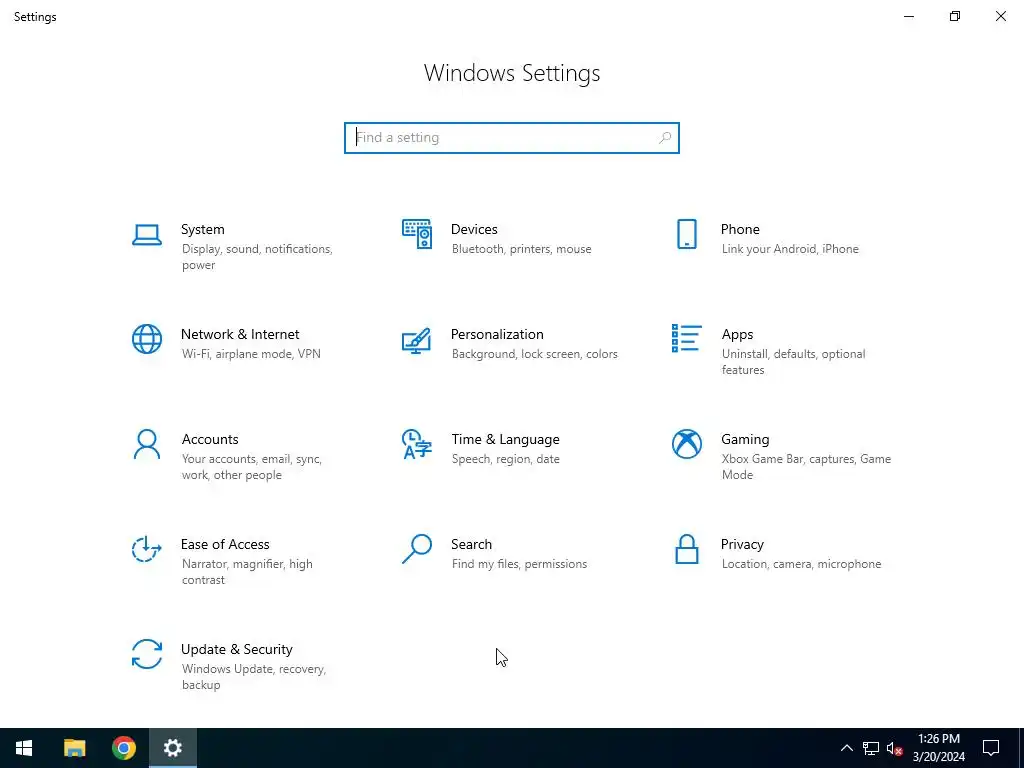1024x768 pixels.
Task: Open the Devices keyboard and speaker icon
Action: click(x=417, y=234)
